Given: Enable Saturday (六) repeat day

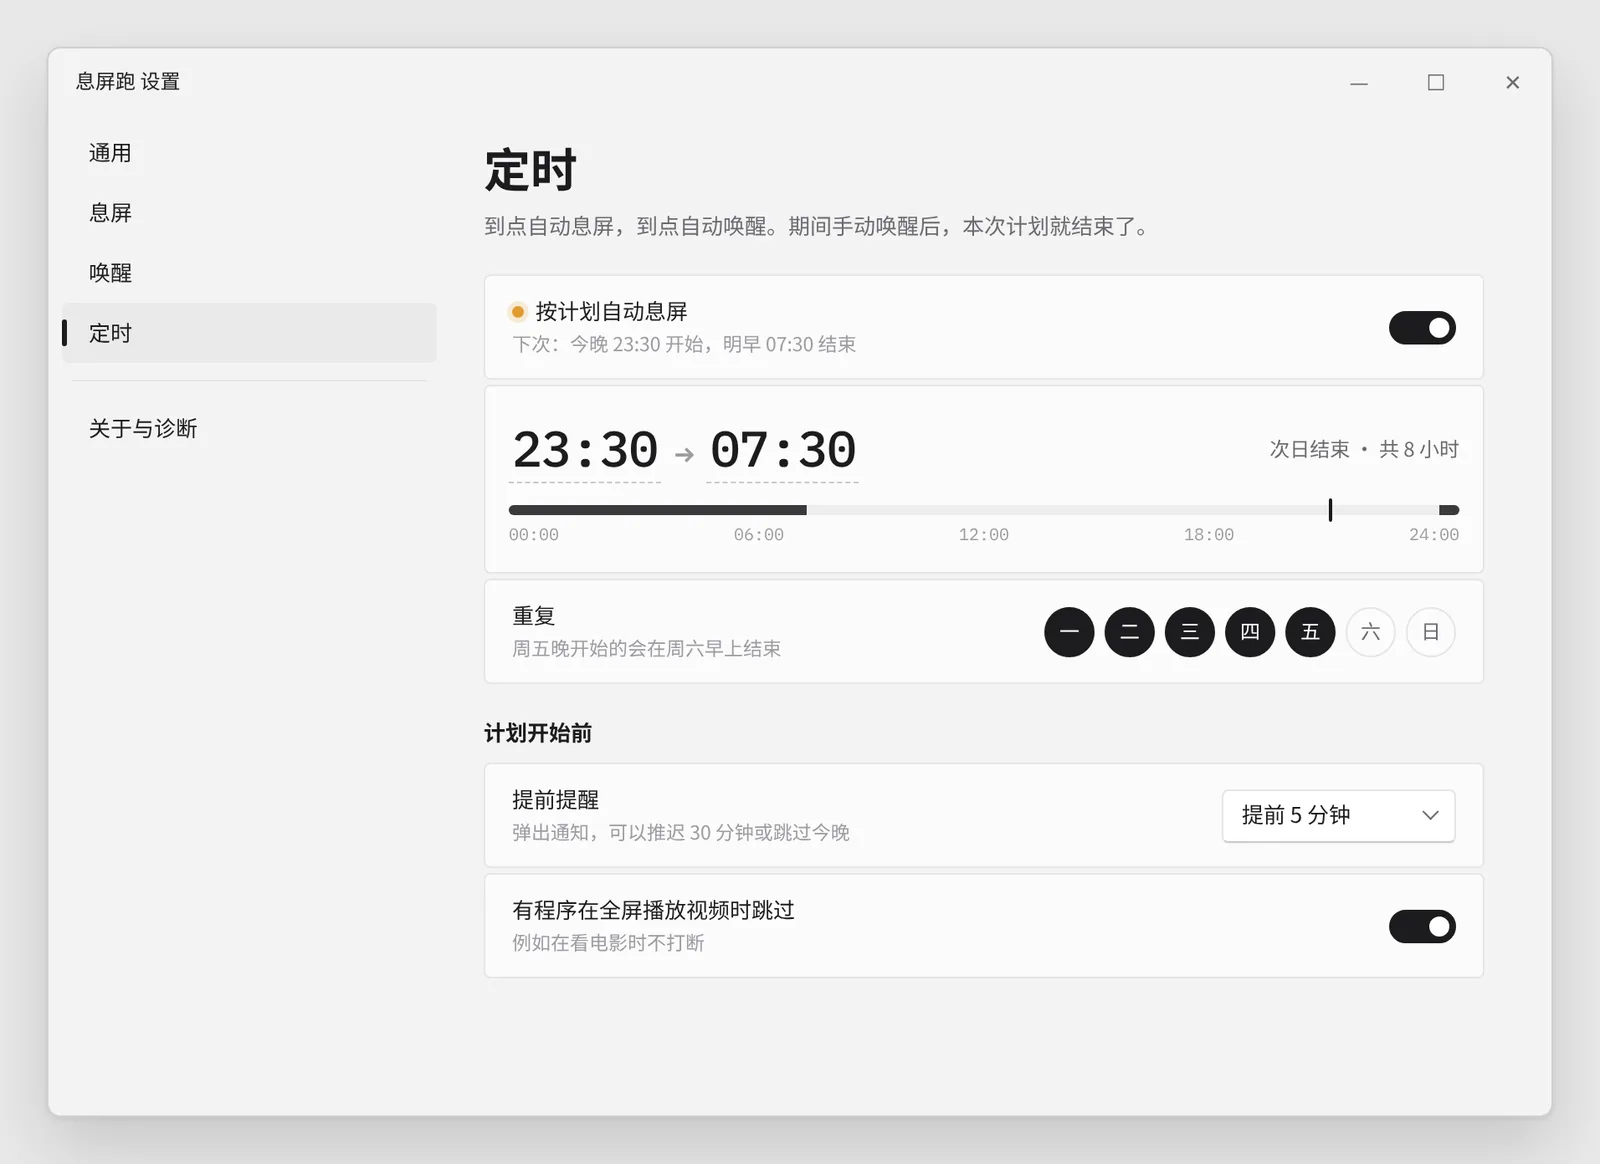Looking at the screenshot, I should point(1370,632).
